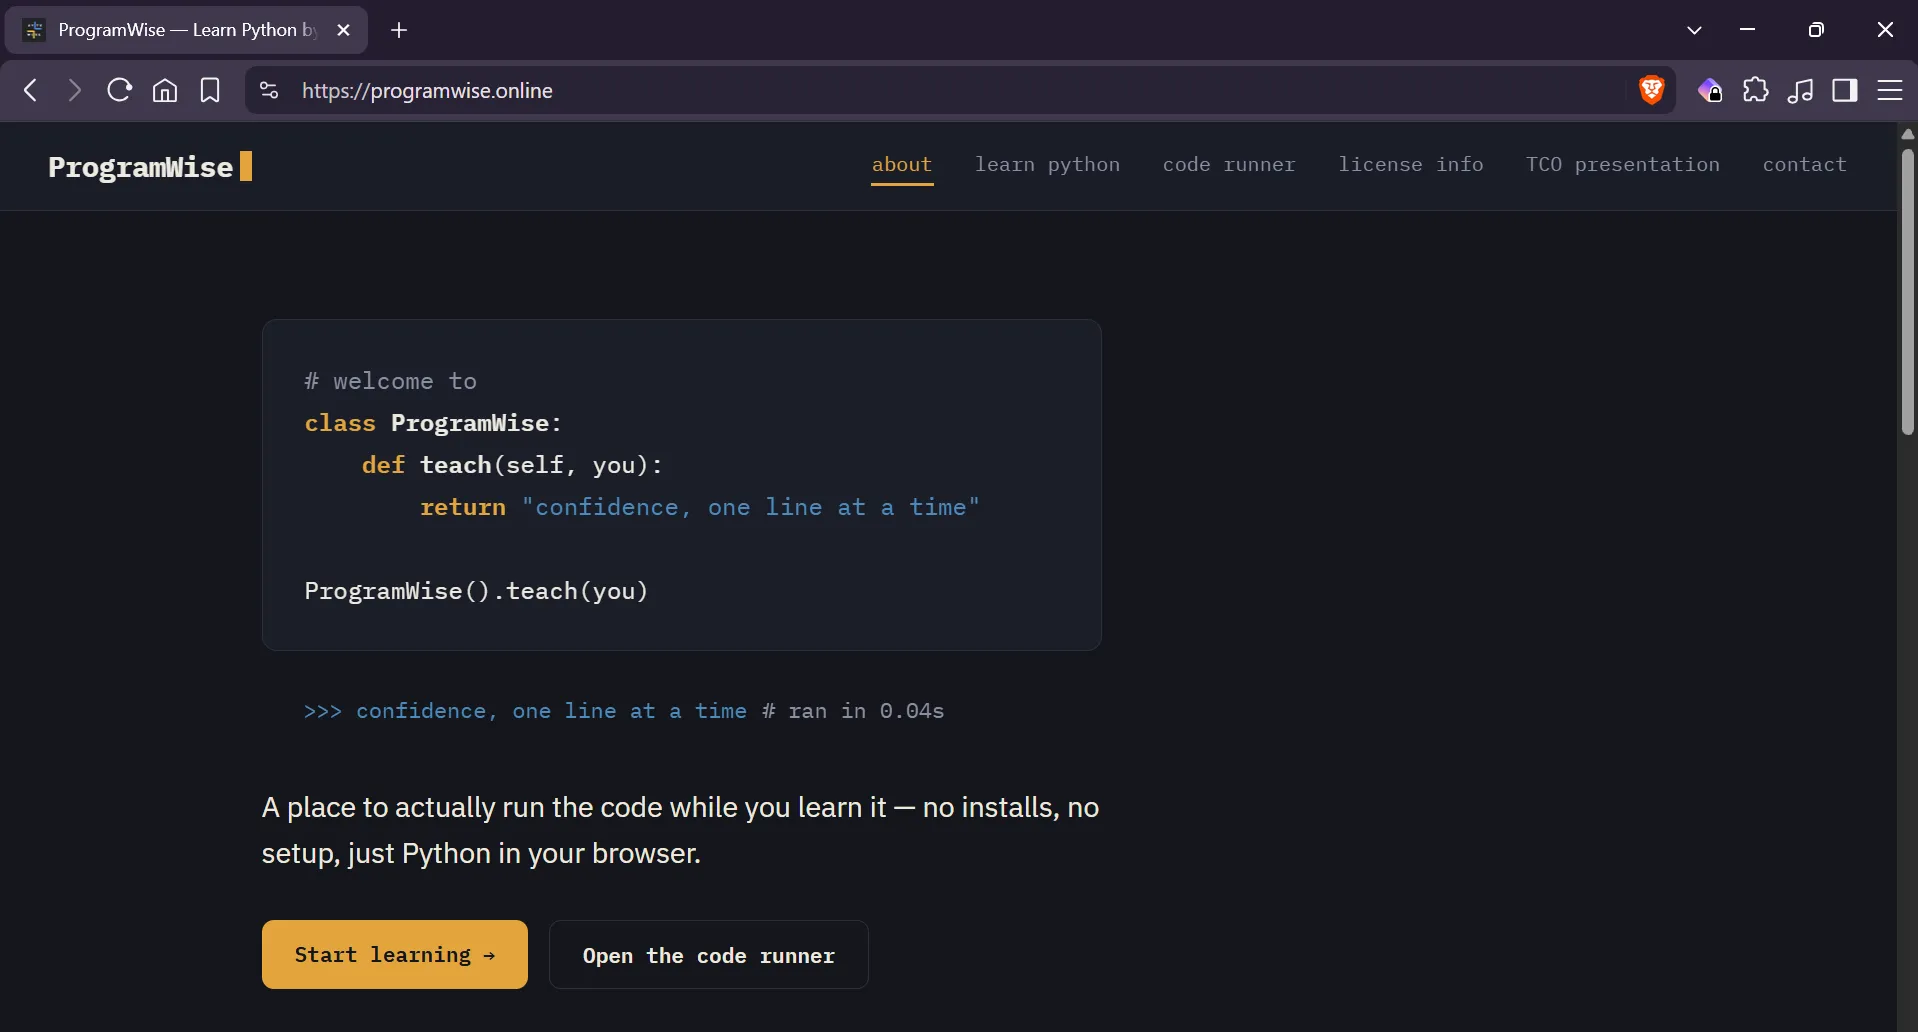This screenshot has width=1918, height=1032.
Task: Bookmark this page with the bookmark icon
Action: (210, 90)
